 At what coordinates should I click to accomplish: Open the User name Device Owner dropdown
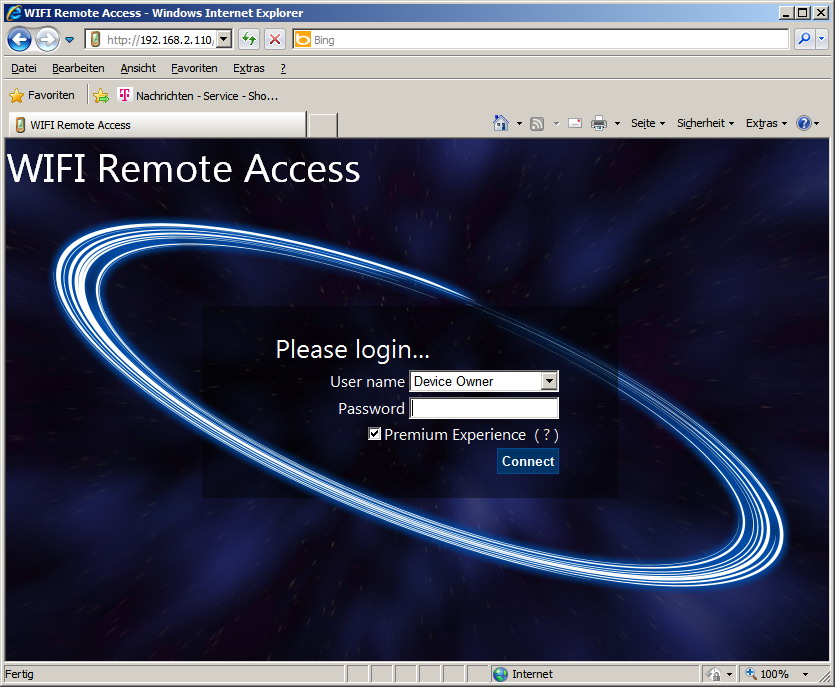484,381
